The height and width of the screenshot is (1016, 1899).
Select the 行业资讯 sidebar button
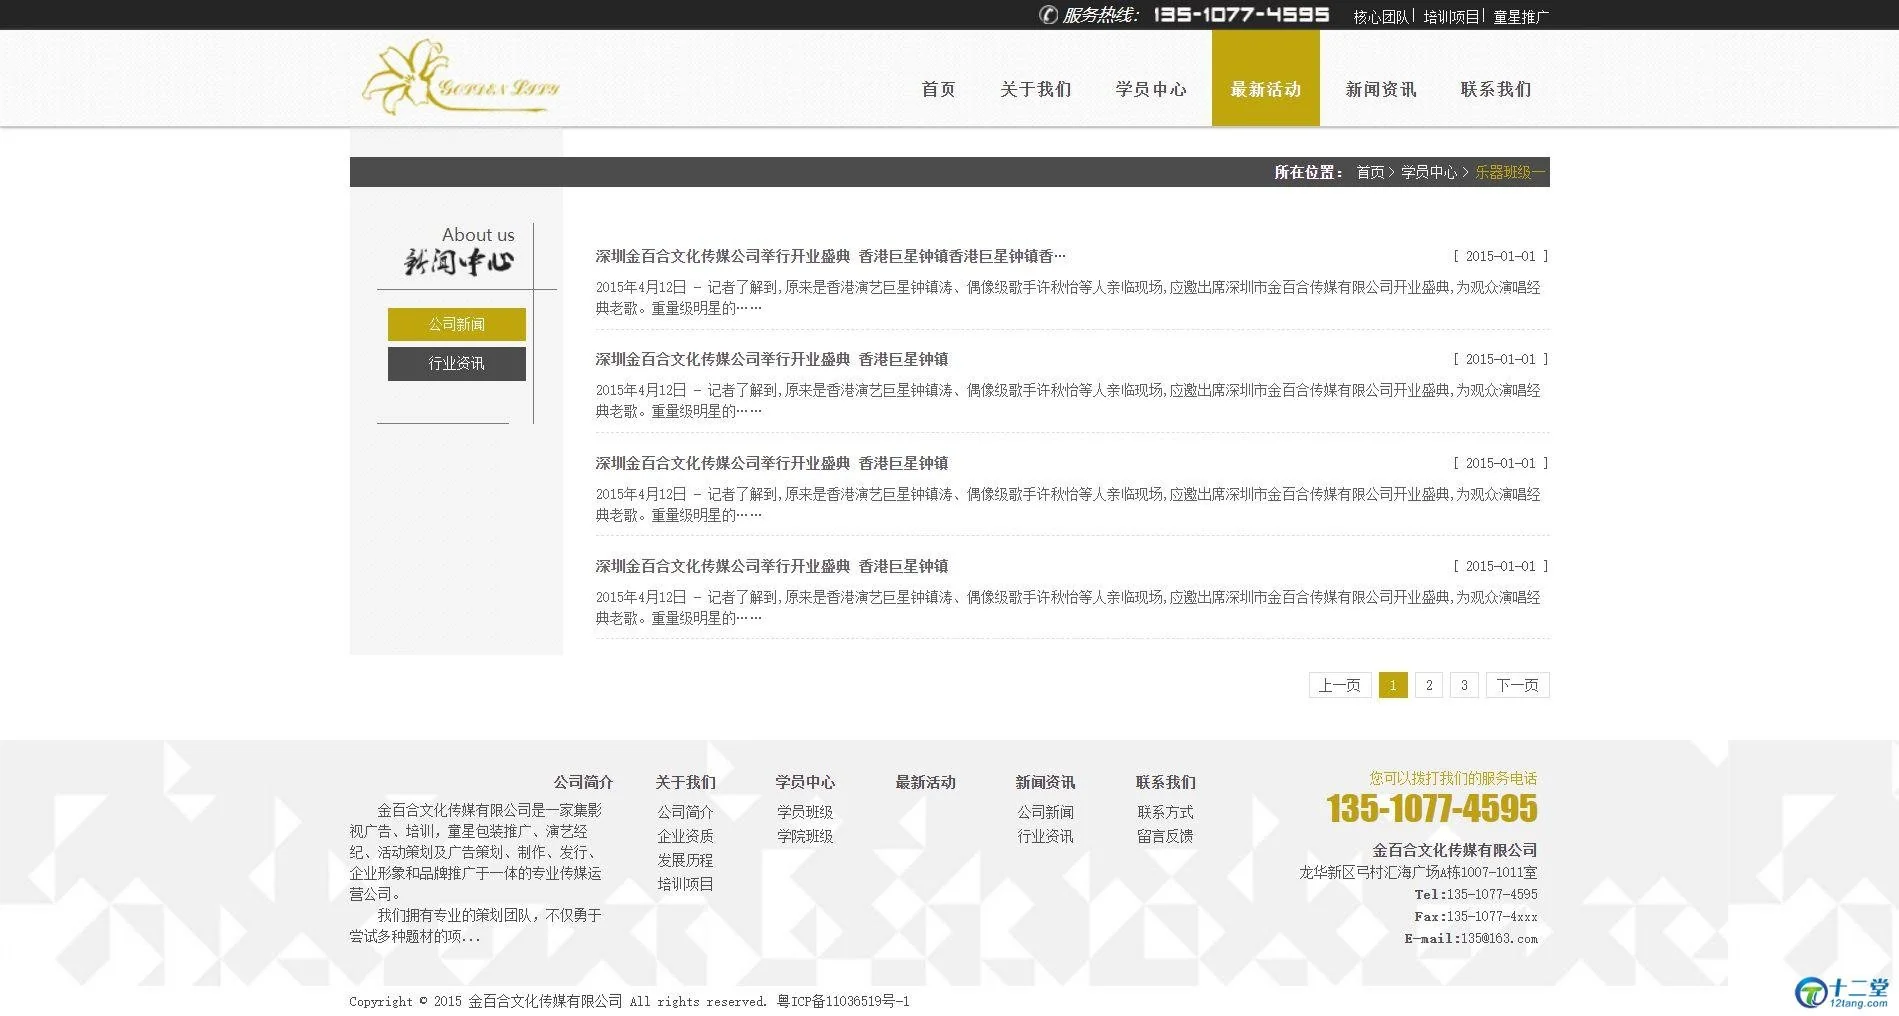(x=456, y=364)
